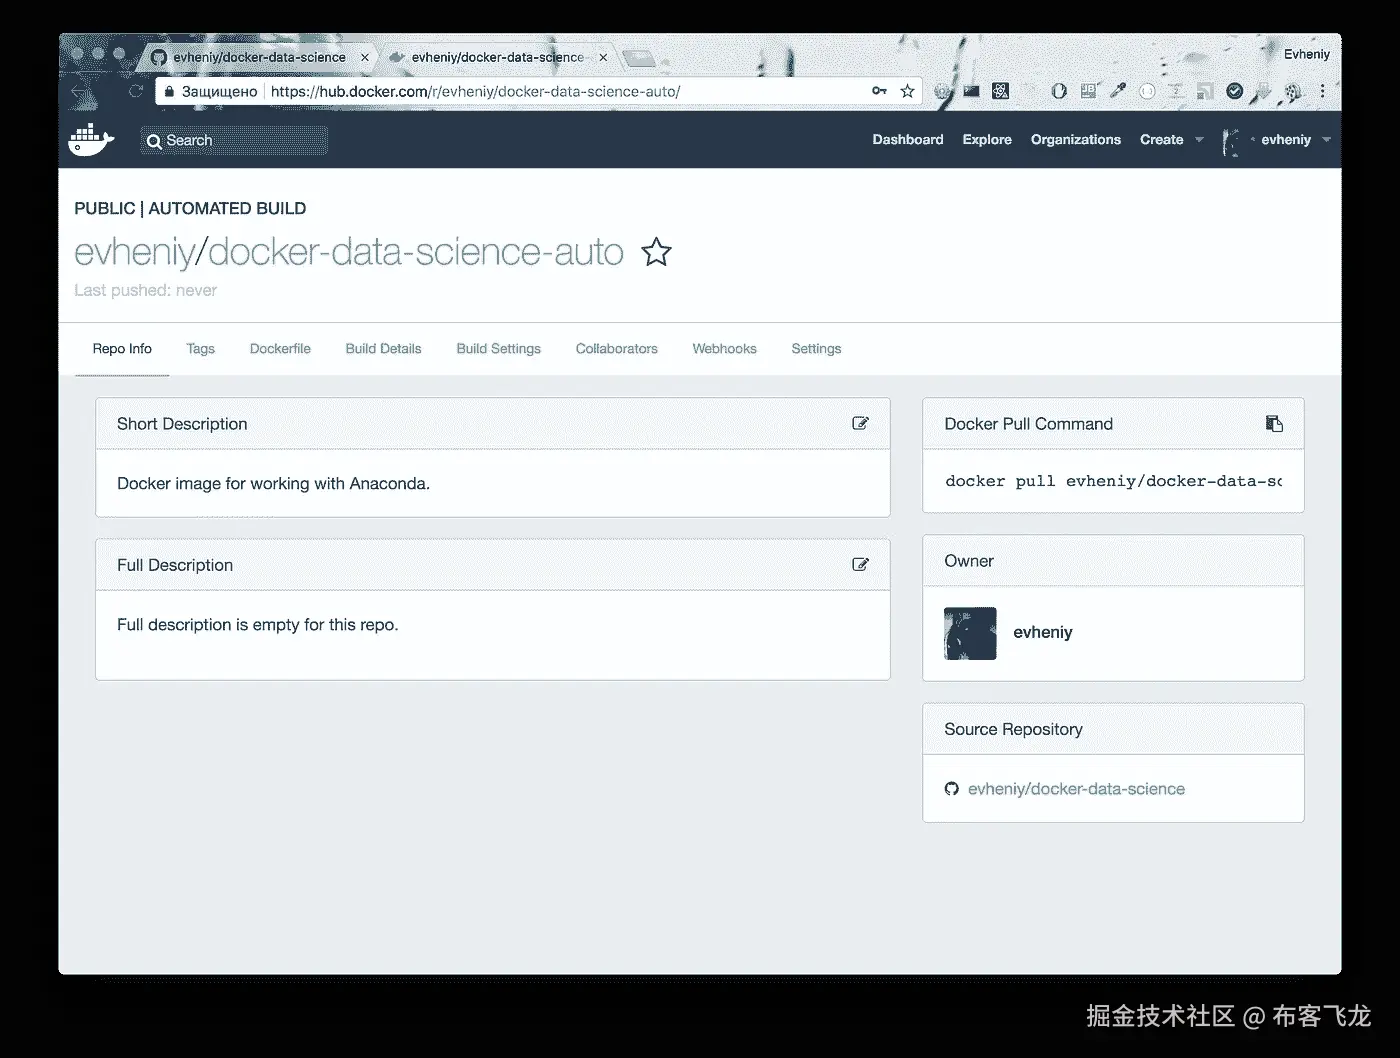Open the repository Settings tab

click(816, 349)
